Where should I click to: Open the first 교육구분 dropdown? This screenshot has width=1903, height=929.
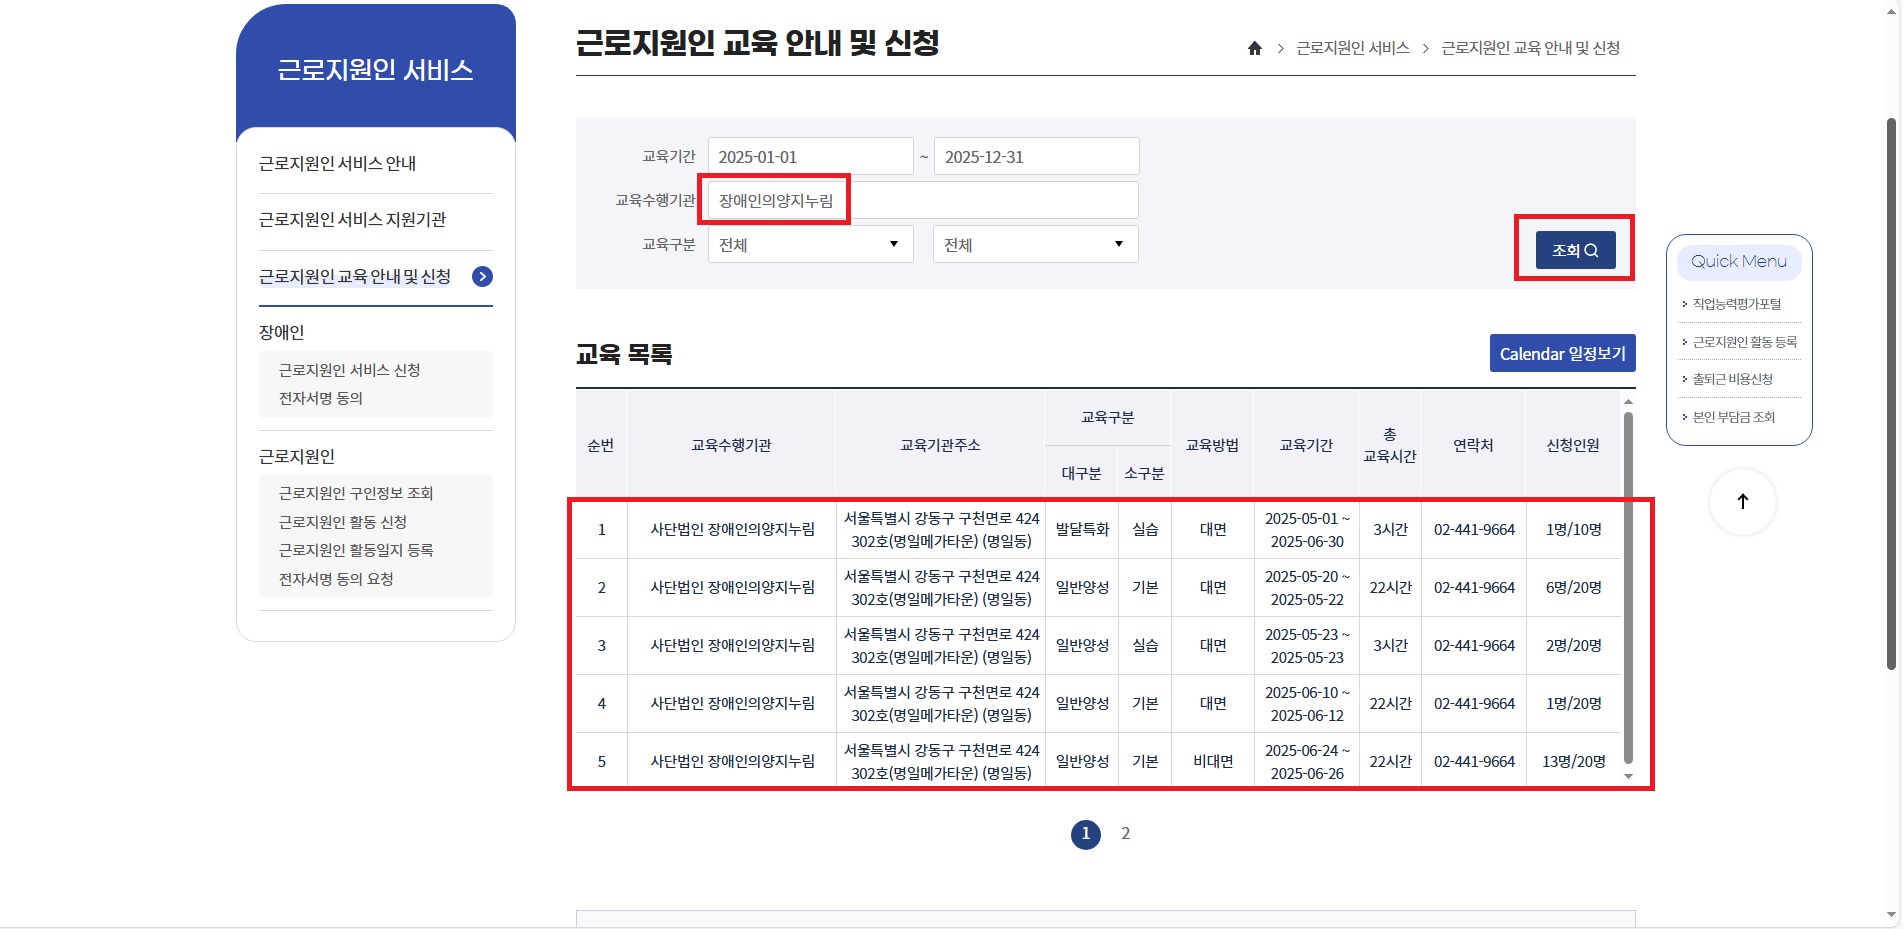click(810, 245)
